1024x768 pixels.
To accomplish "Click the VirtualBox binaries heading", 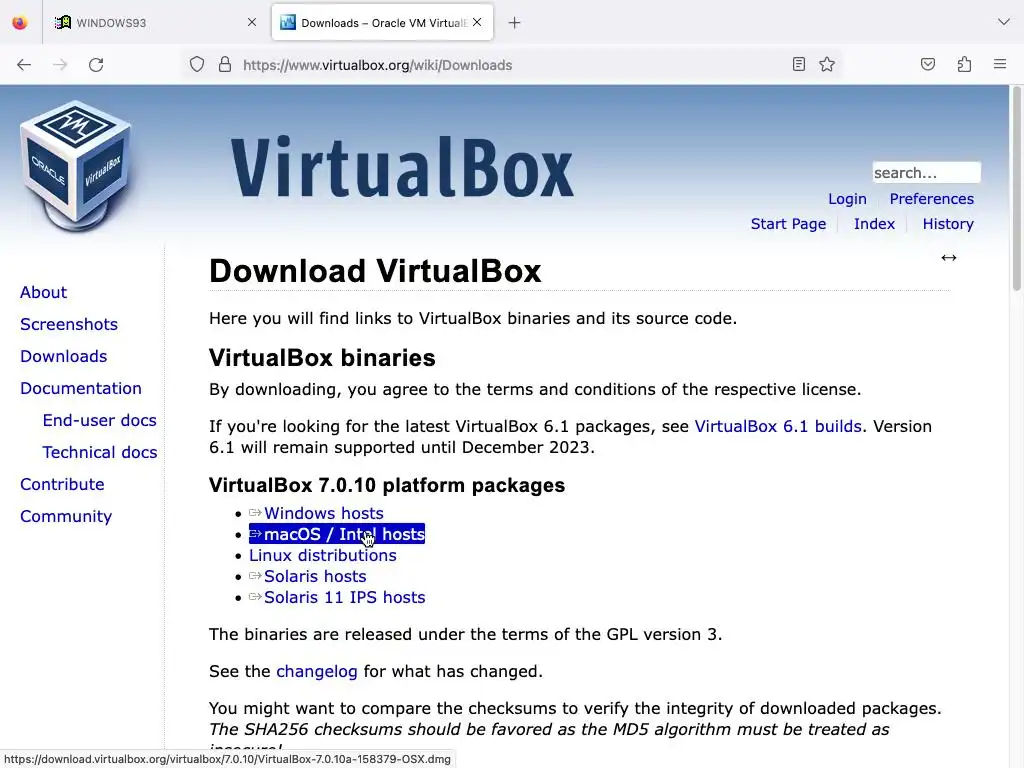I will click(322, 358).
